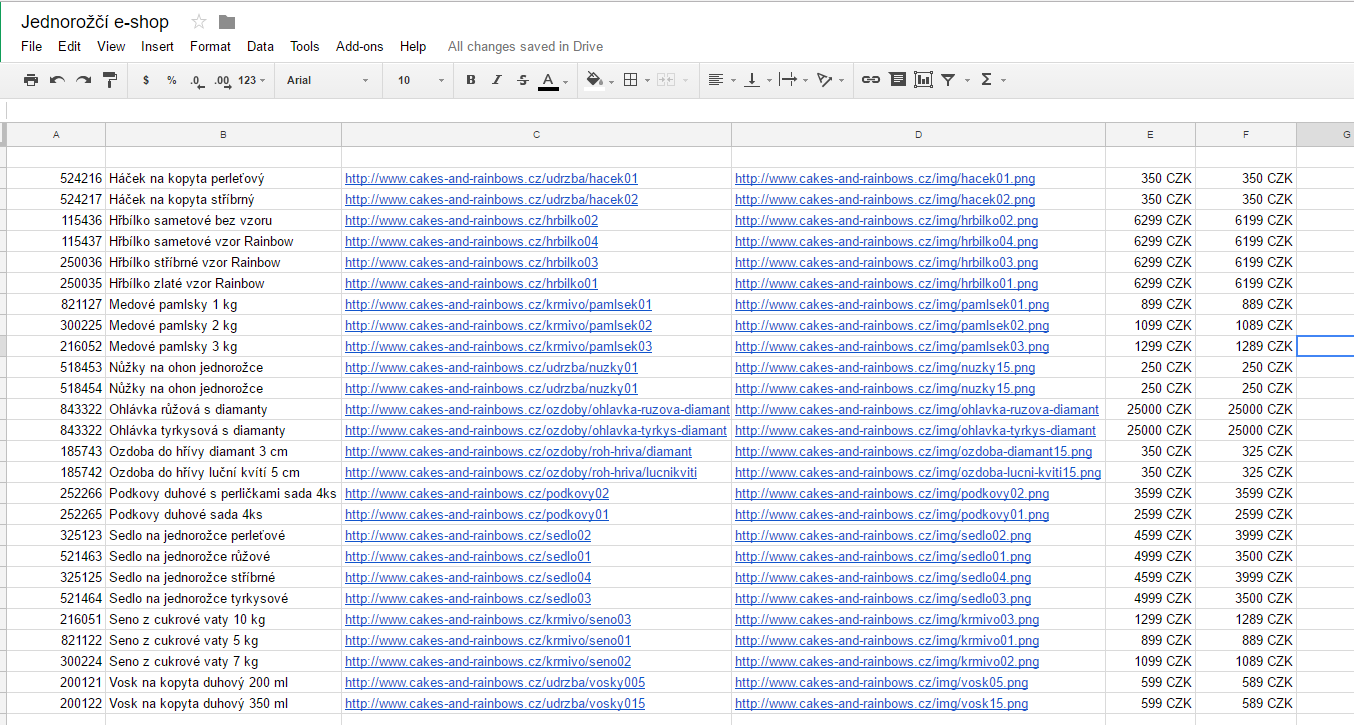Open the sedlo02.png image link
Image resolution: width=1354 pixels, height=725 pixels.
click(x=883, y=536)
